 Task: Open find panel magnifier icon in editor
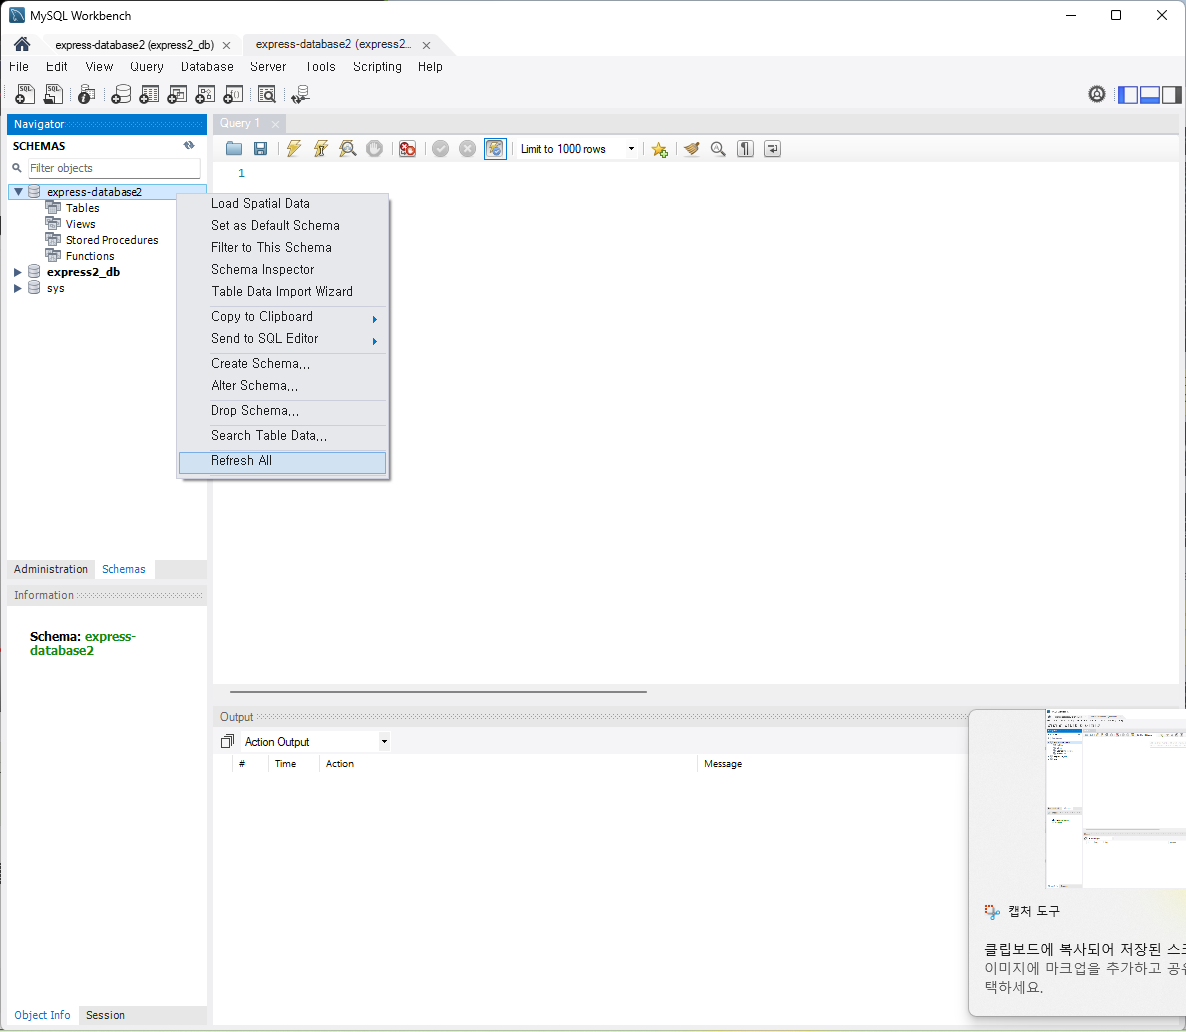(x=718, y=148)
